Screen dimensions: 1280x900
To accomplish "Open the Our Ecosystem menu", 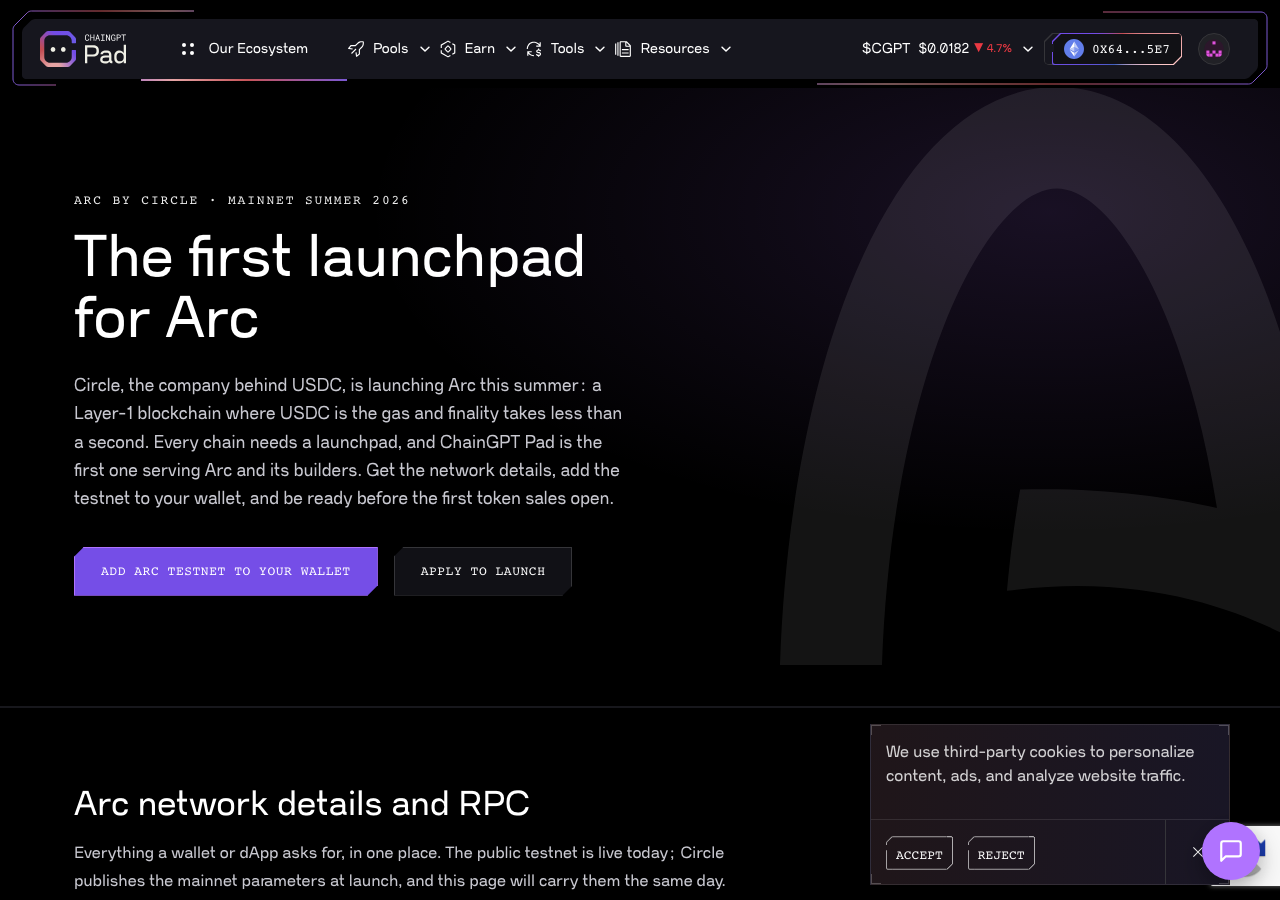I will click(x=244, y=49).
